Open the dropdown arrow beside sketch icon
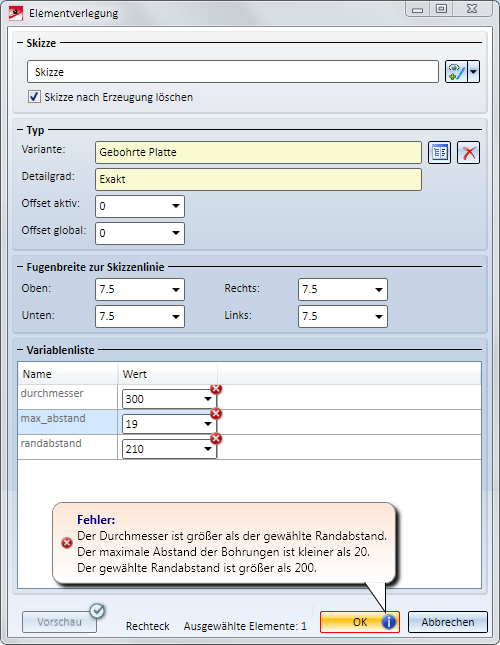 (474, 72)
